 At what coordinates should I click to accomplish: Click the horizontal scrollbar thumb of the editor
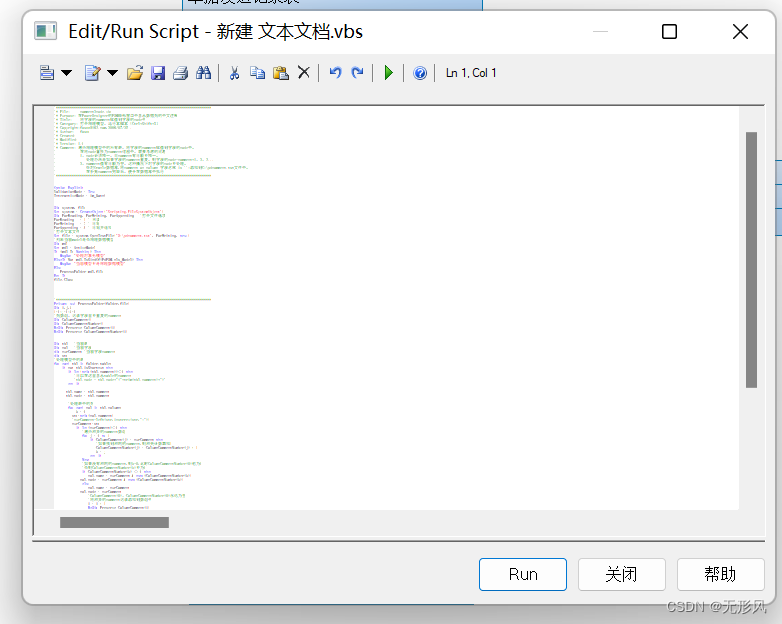coord(114,522)
